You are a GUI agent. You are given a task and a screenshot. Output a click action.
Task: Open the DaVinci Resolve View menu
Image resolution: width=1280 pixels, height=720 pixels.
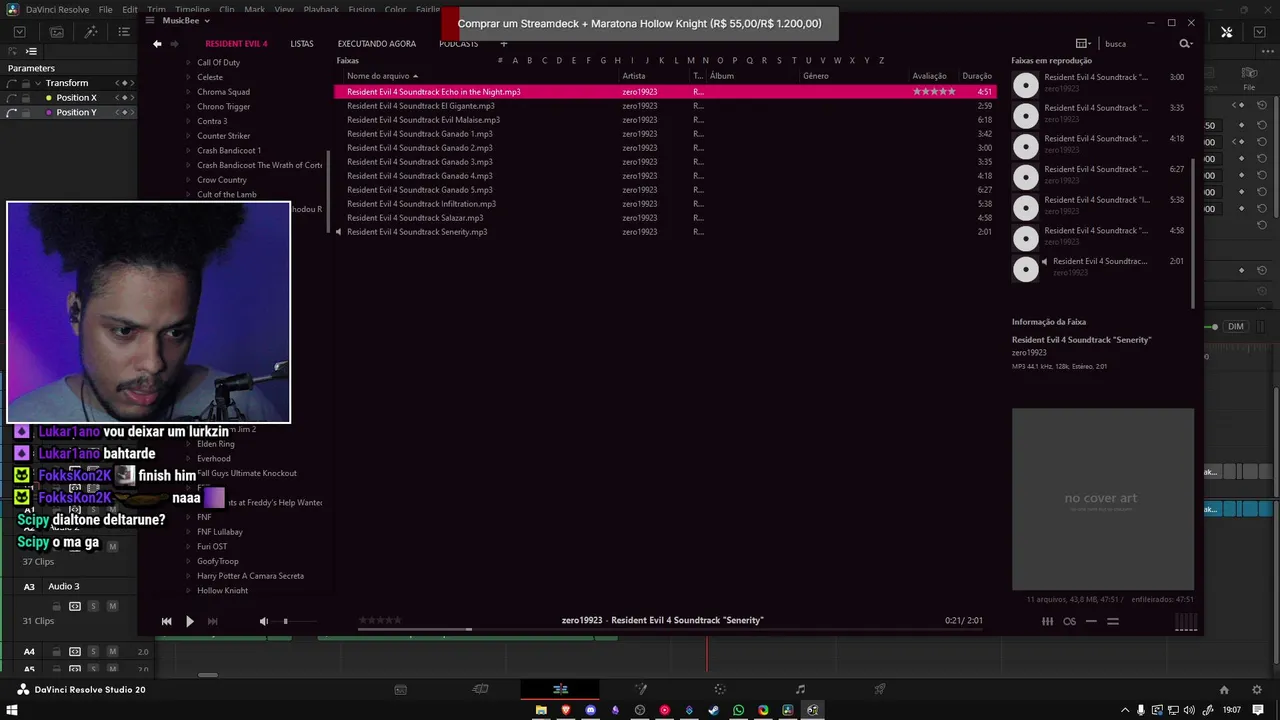pyautogui.click(x=284, y=9)
